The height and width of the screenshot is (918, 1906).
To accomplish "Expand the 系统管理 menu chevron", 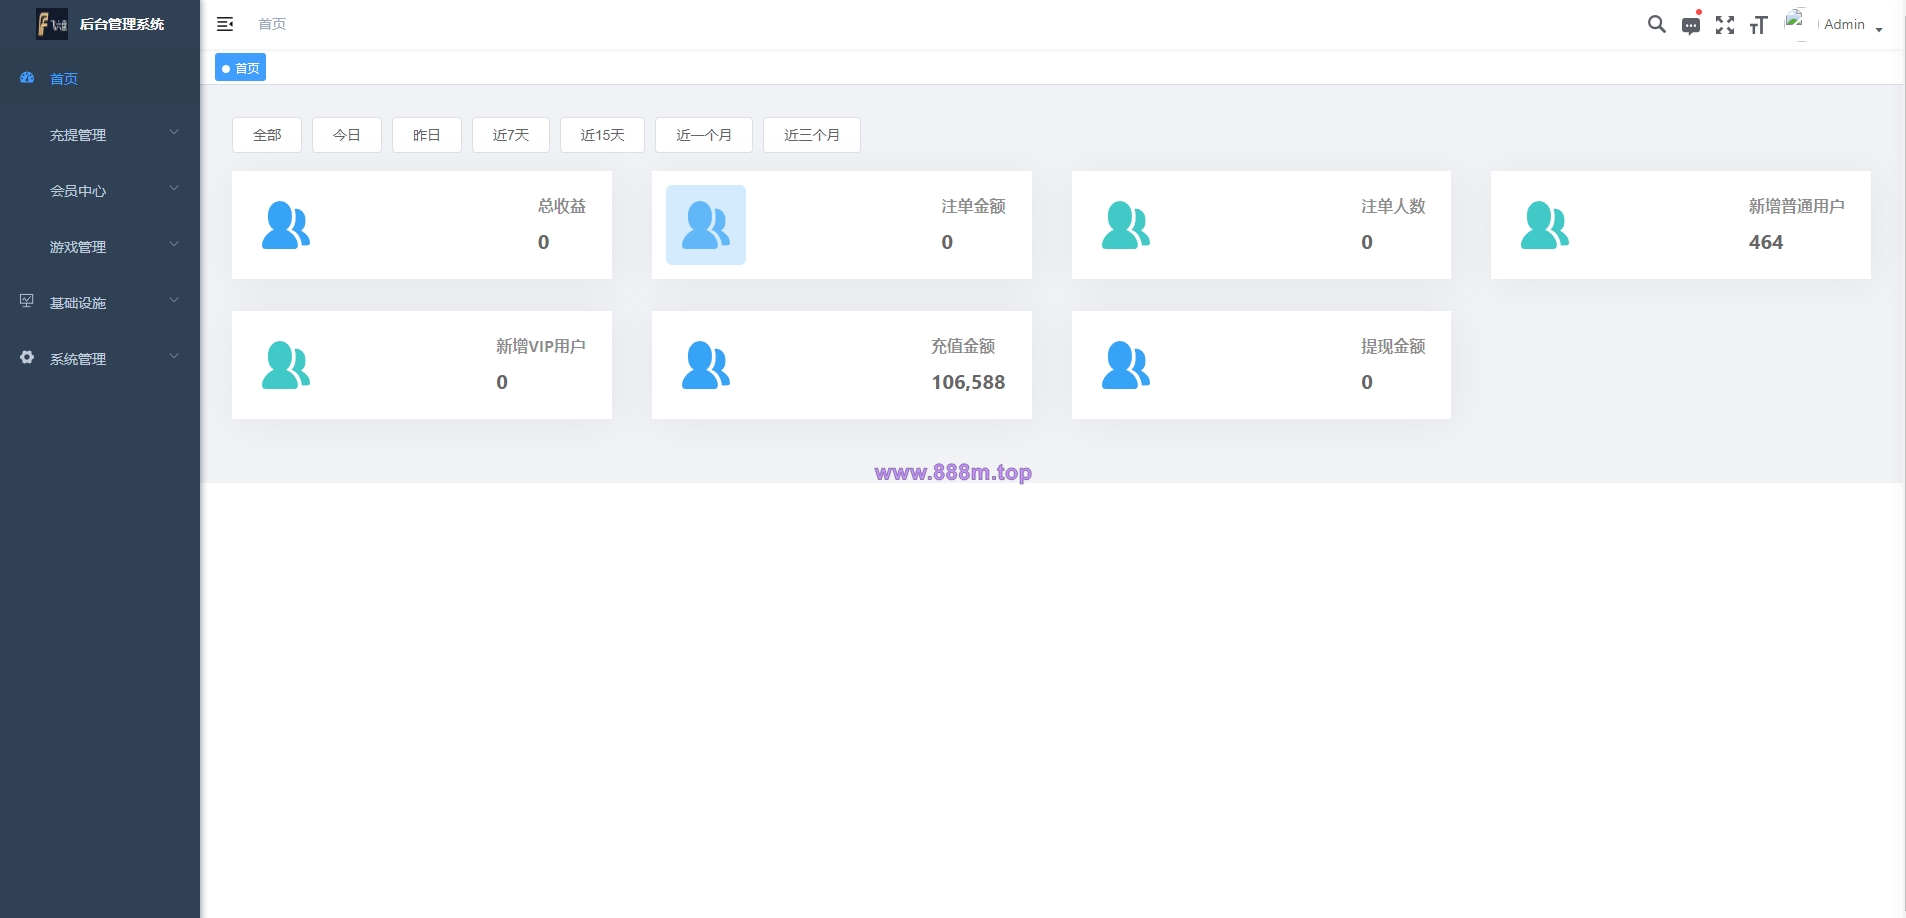I will point(174,356).
